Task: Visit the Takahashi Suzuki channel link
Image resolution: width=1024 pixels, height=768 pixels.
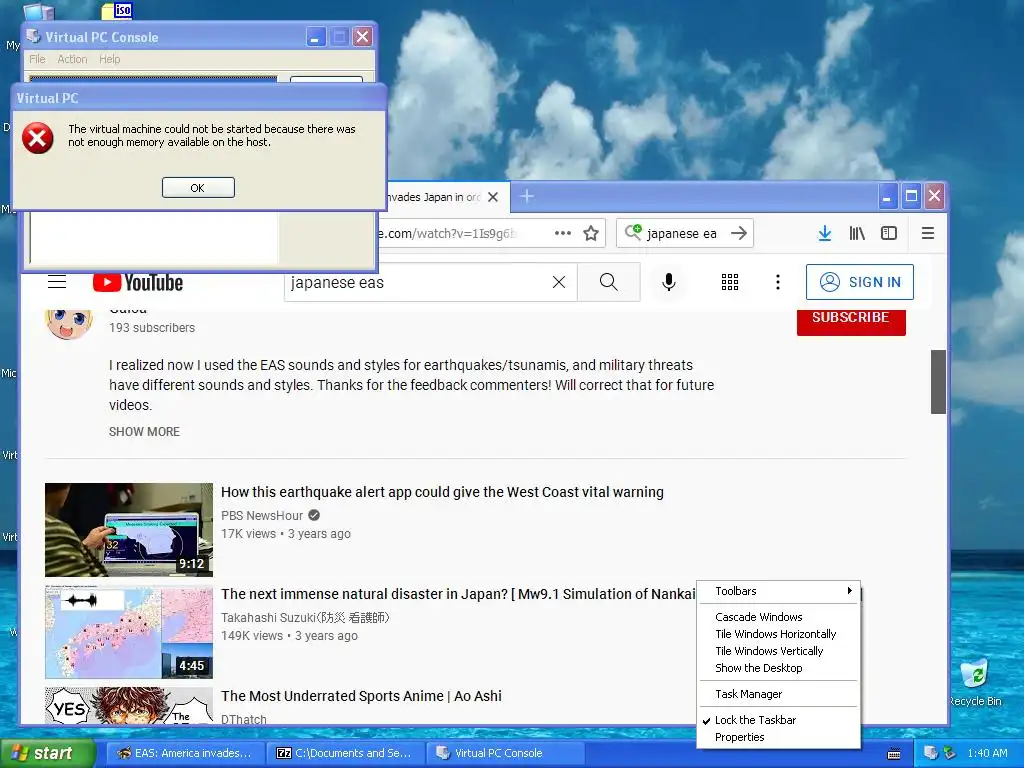Action: point(305,617)
